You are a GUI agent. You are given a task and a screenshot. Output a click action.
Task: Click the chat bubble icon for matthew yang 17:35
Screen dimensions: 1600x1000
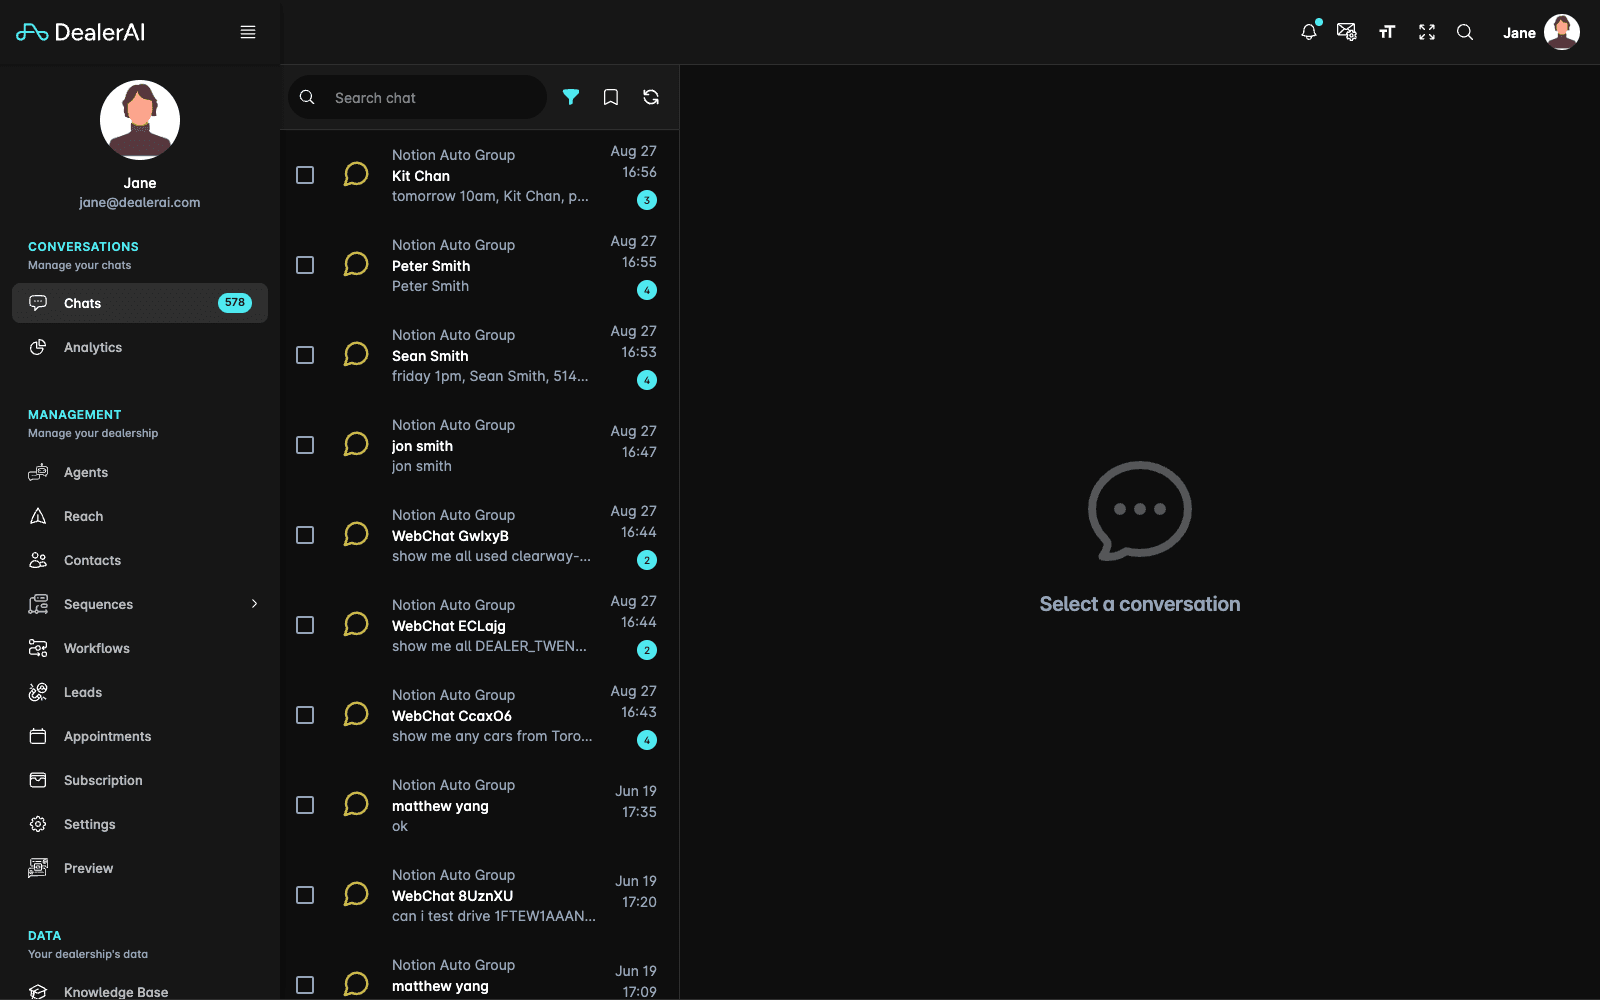(x=356, y=805)
